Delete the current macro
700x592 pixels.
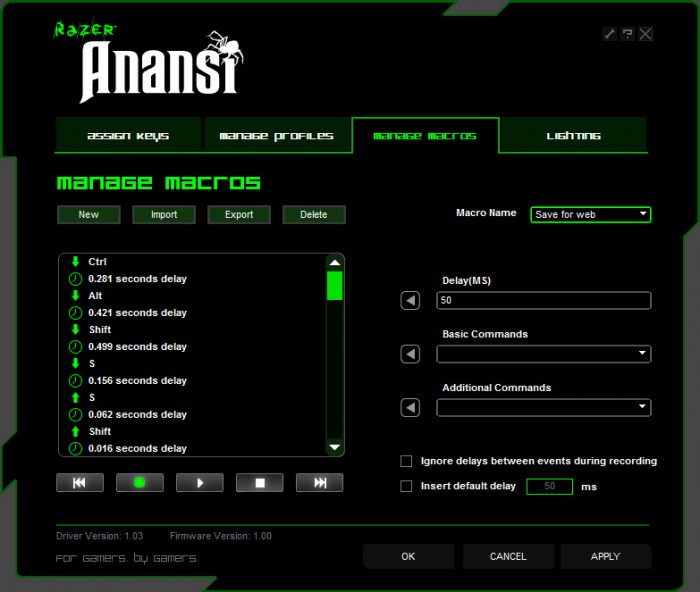click(314, 214)
